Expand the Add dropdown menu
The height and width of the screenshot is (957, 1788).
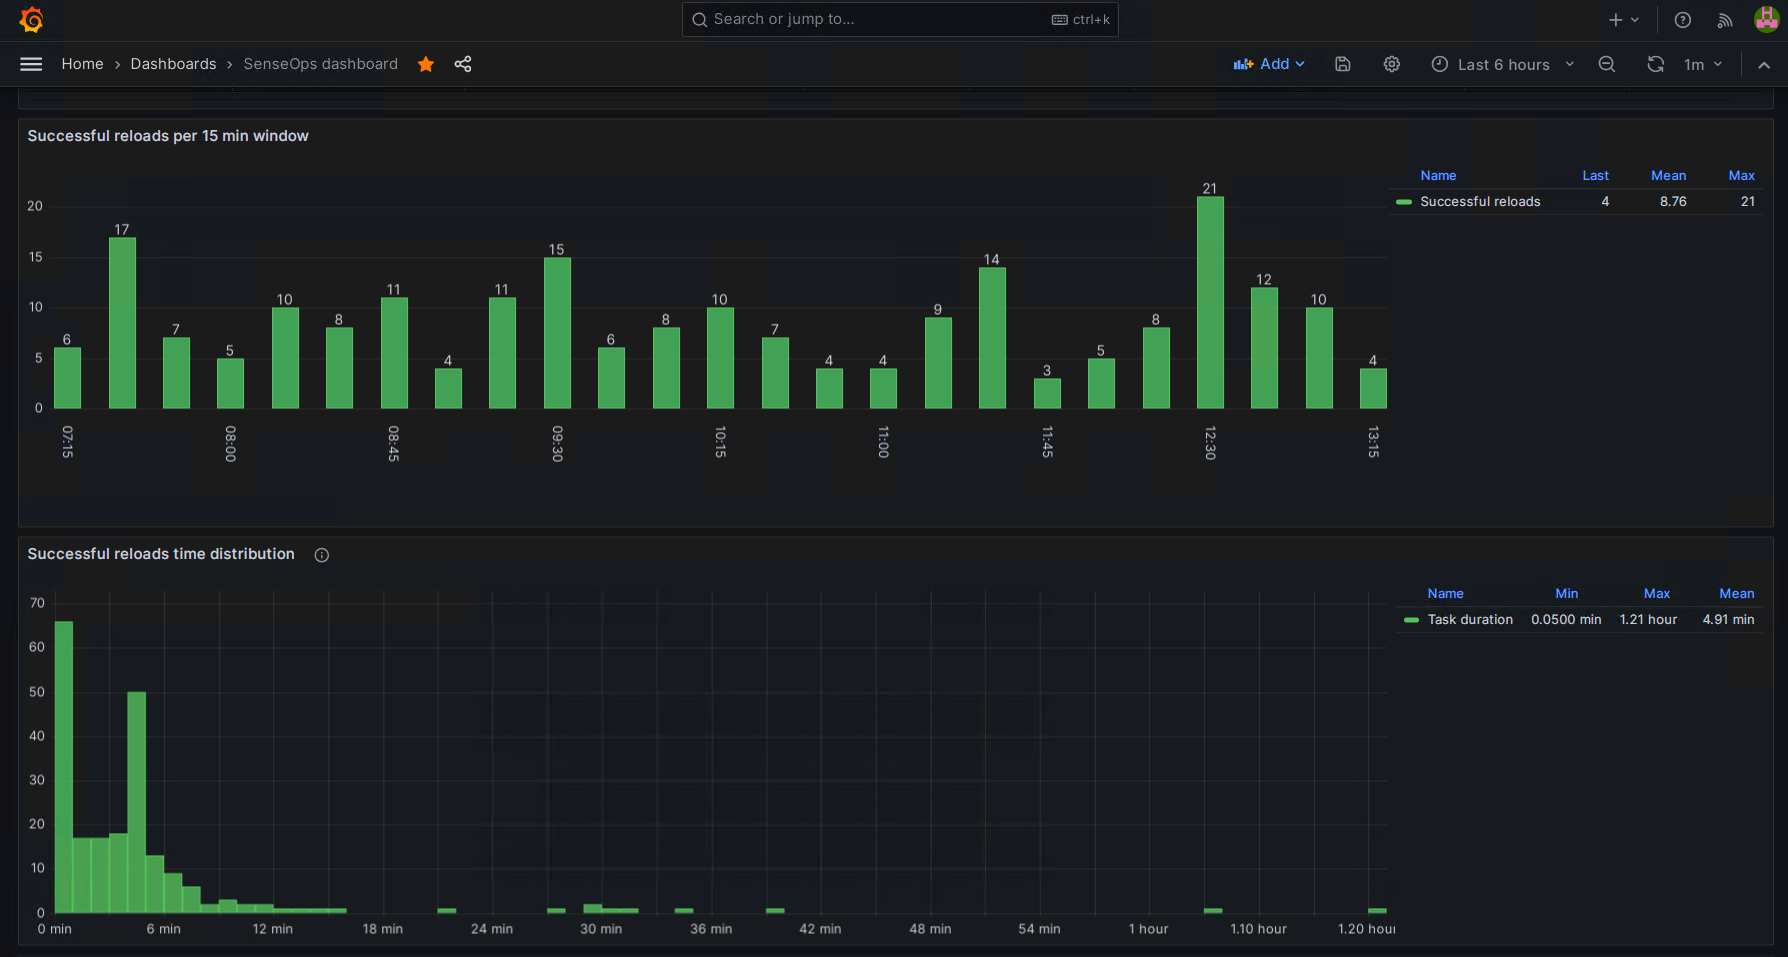(1269, 64)
